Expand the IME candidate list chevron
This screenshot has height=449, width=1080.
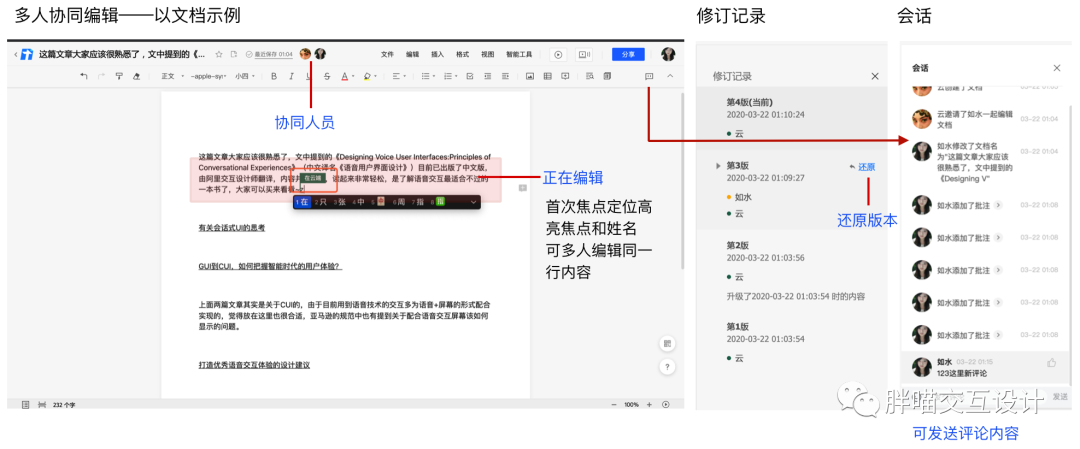[473, 202]
